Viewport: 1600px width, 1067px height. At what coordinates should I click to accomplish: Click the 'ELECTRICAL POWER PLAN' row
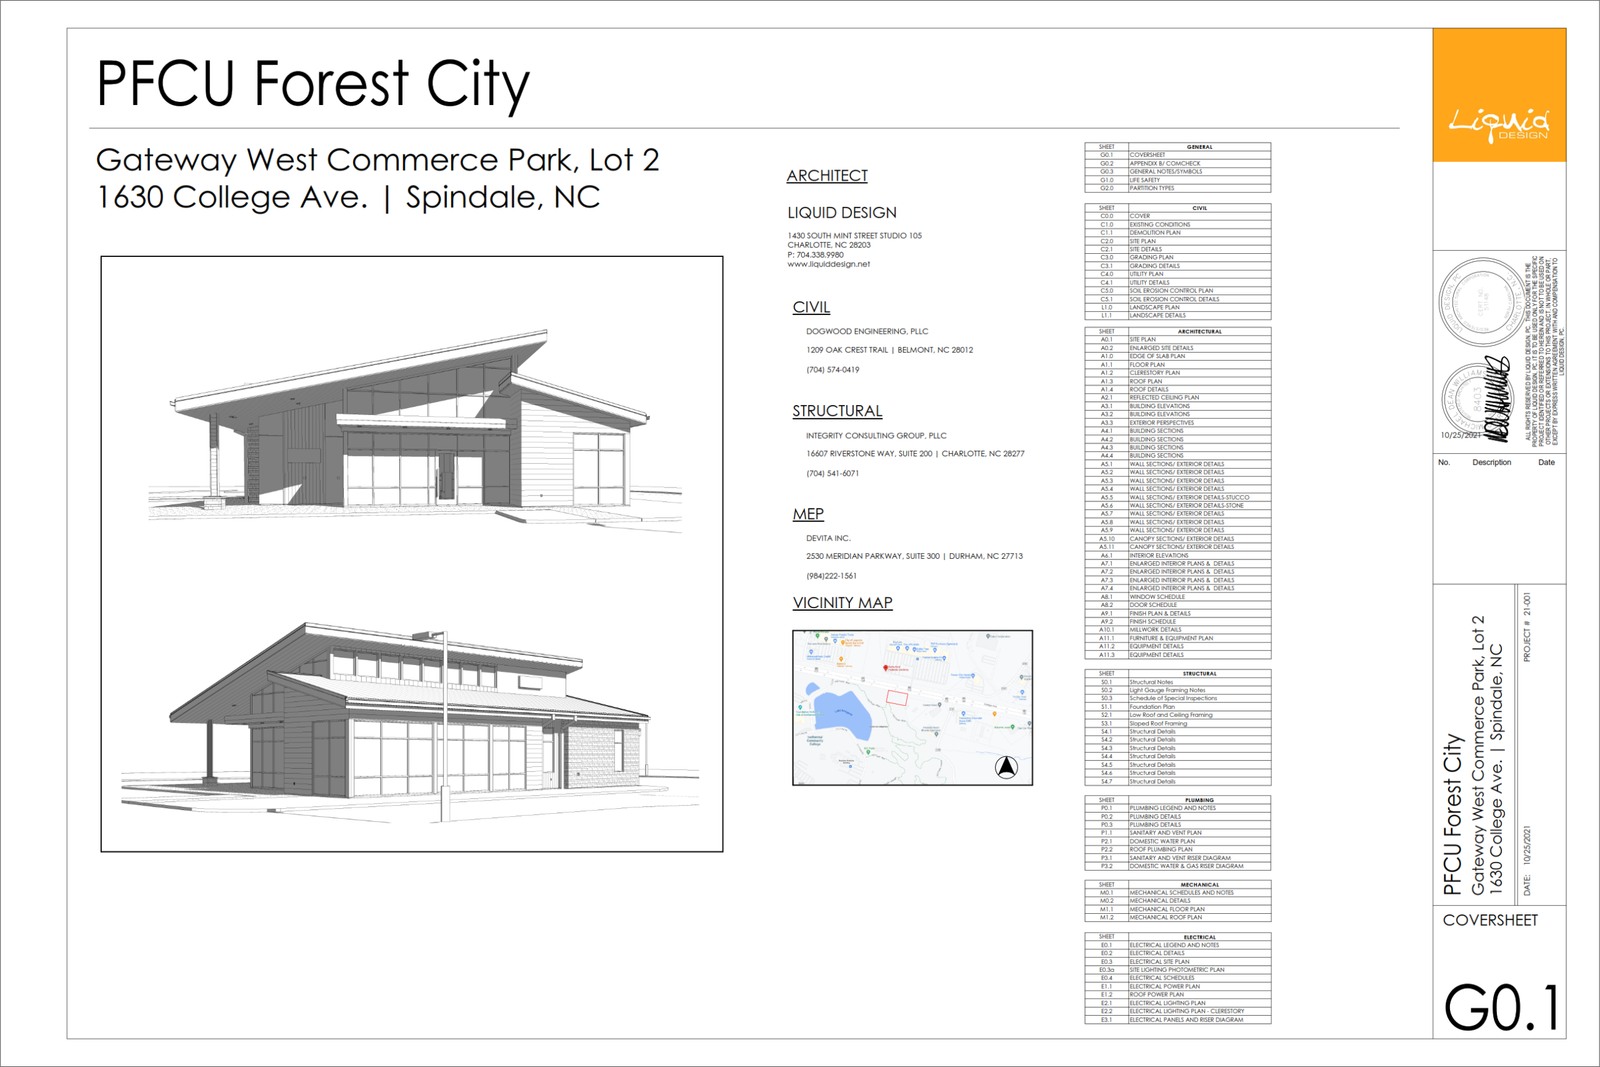point(1178,986)
